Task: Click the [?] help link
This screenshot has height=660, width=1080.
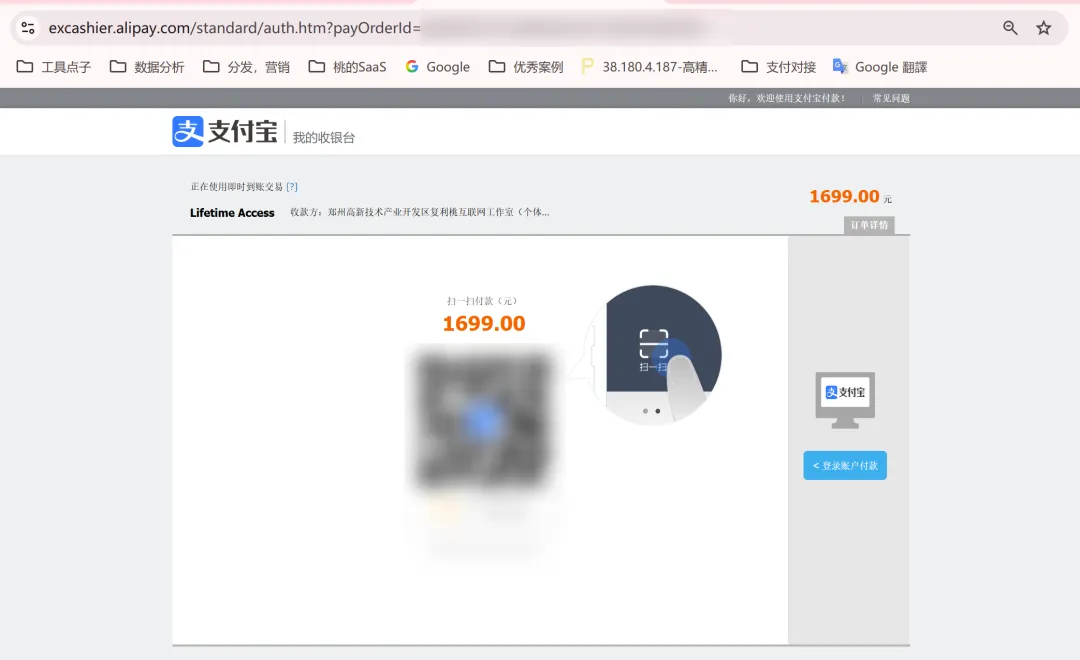Action: pyautogui.click(x=292, y=186)
